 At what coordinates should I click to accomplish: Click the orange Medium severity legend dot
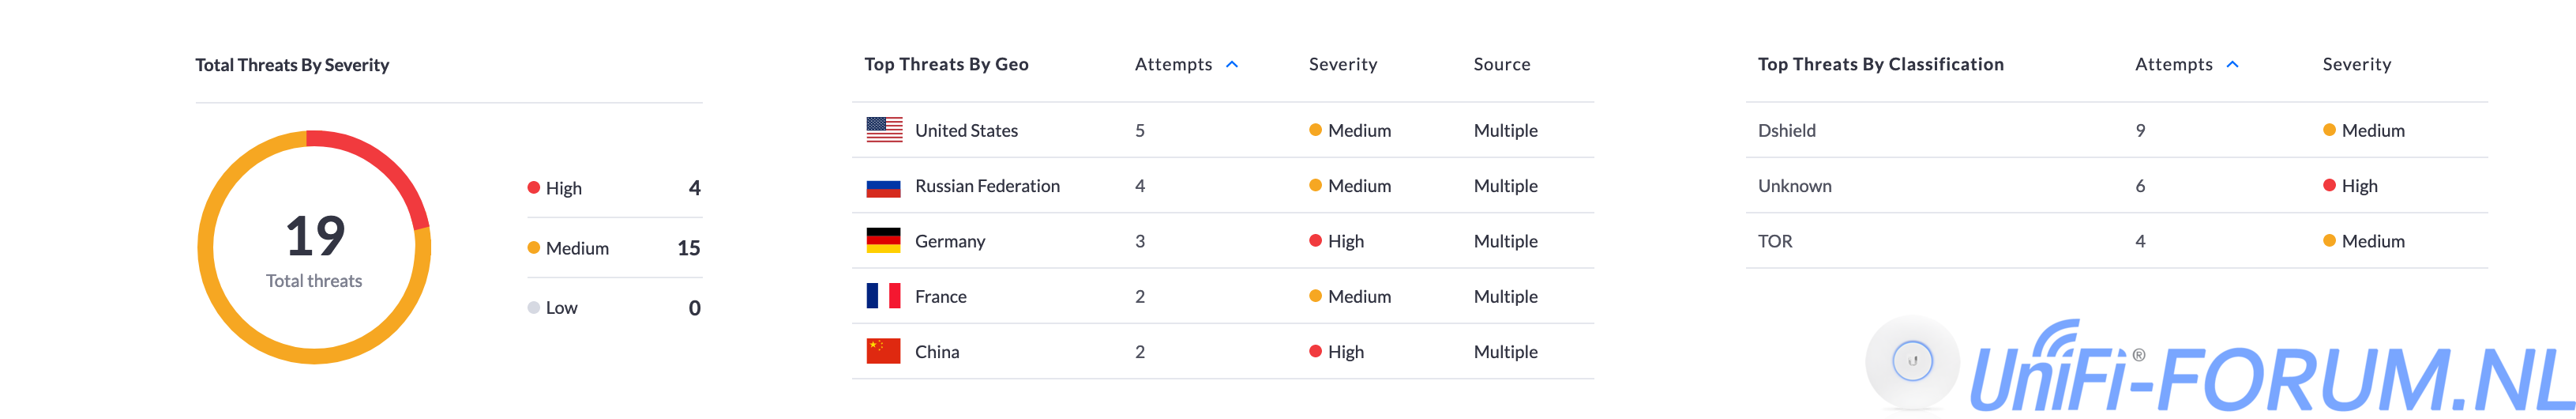(534, 248)
